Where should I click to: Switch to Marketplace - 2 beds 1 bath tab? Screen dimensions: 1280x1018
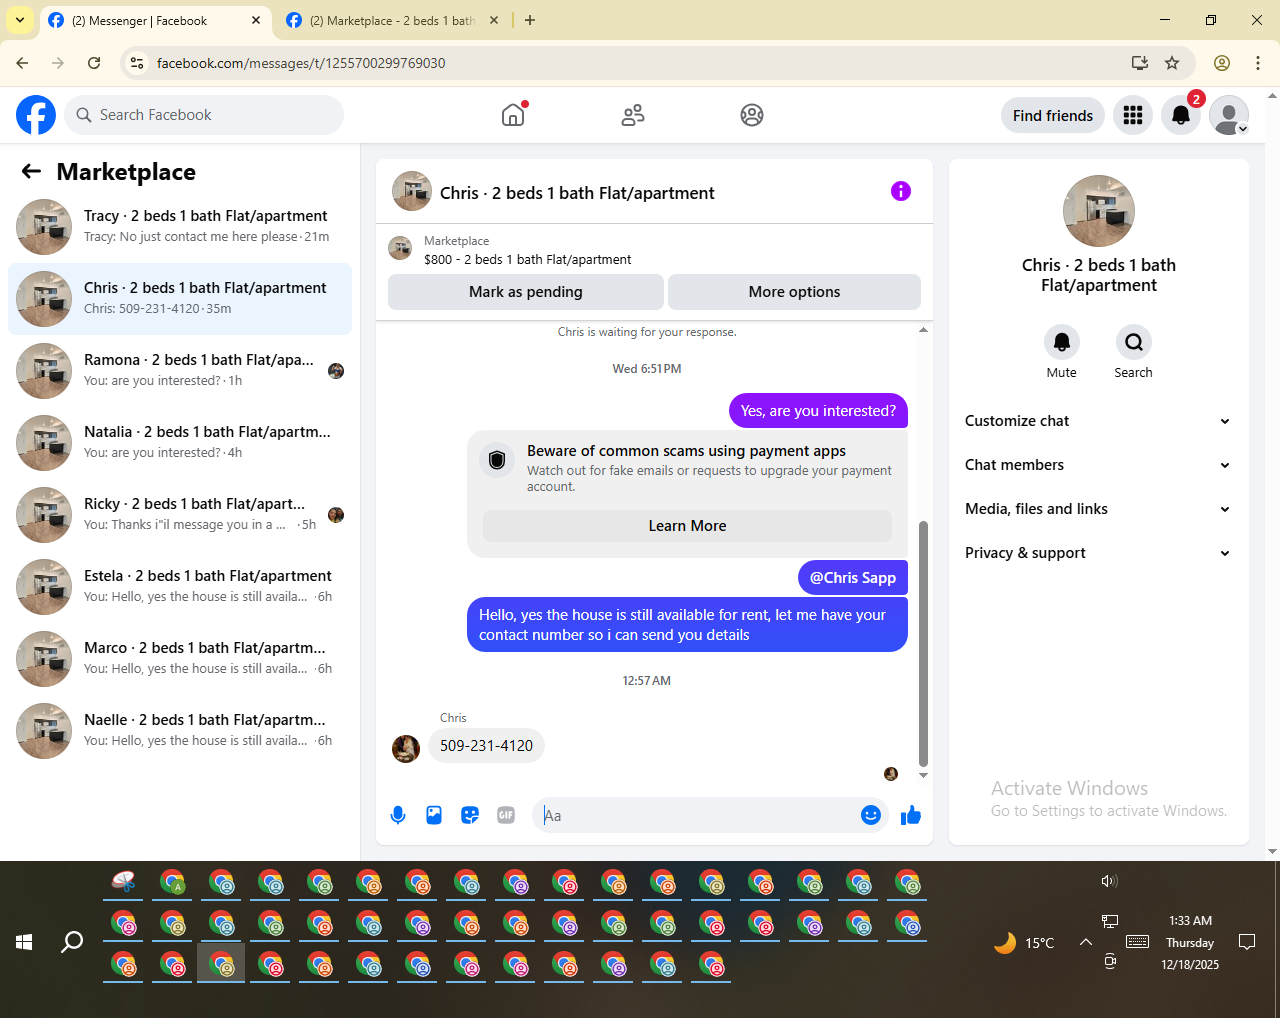point(392,21)
